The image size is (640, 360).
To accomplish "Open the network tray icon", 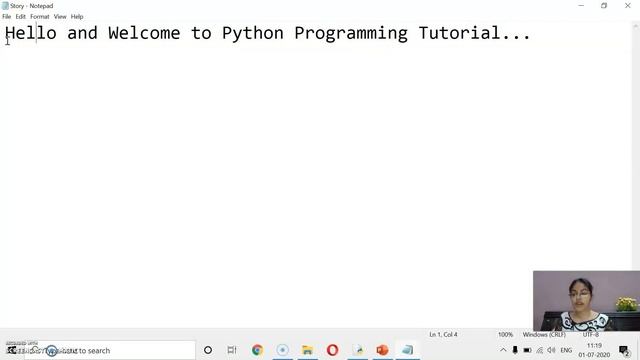I will pos(540,350).
